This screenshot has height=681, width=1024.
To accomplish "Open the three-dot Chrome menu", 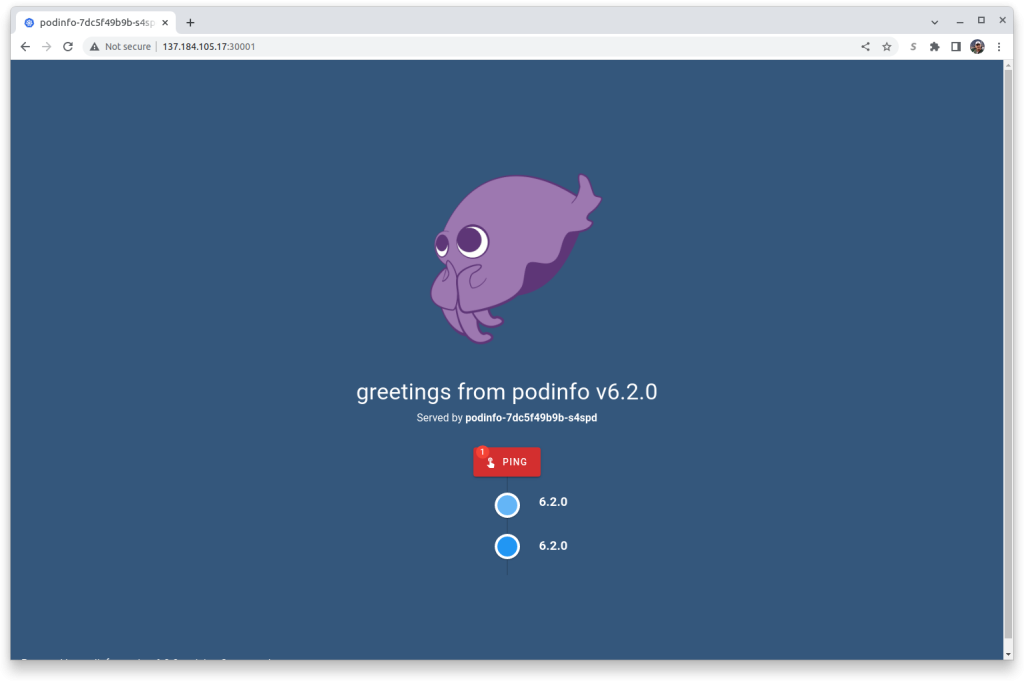I will pyautogui.click(x=999, y=46).
